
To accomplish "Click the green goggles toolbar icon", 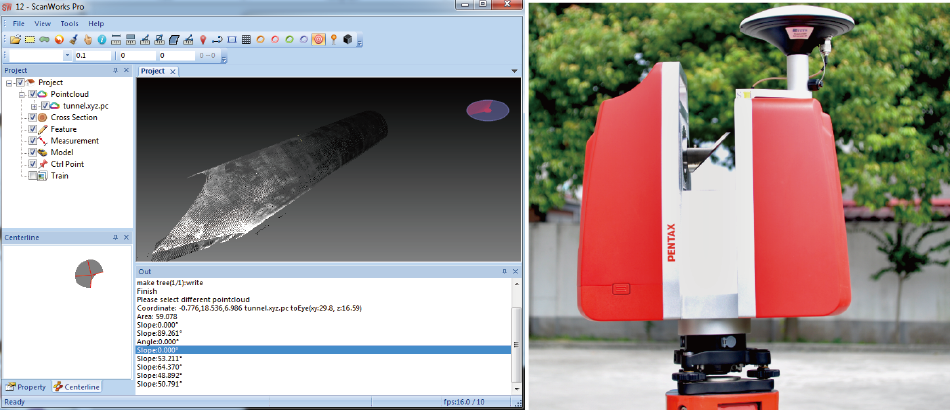I will (x=44, y=39).
